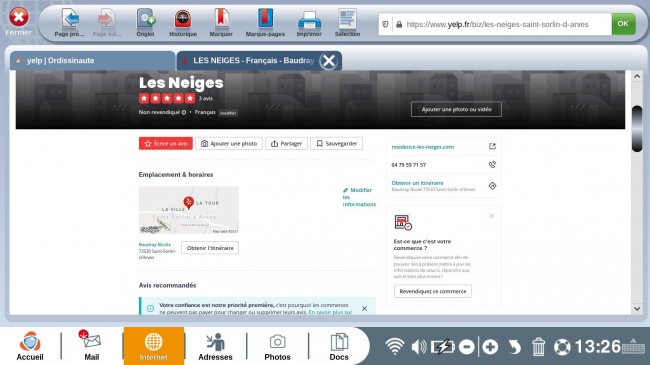Screen dimensions: 650x365
Task: Close the LES NEIGES tab
Action: tap(329, 61)
